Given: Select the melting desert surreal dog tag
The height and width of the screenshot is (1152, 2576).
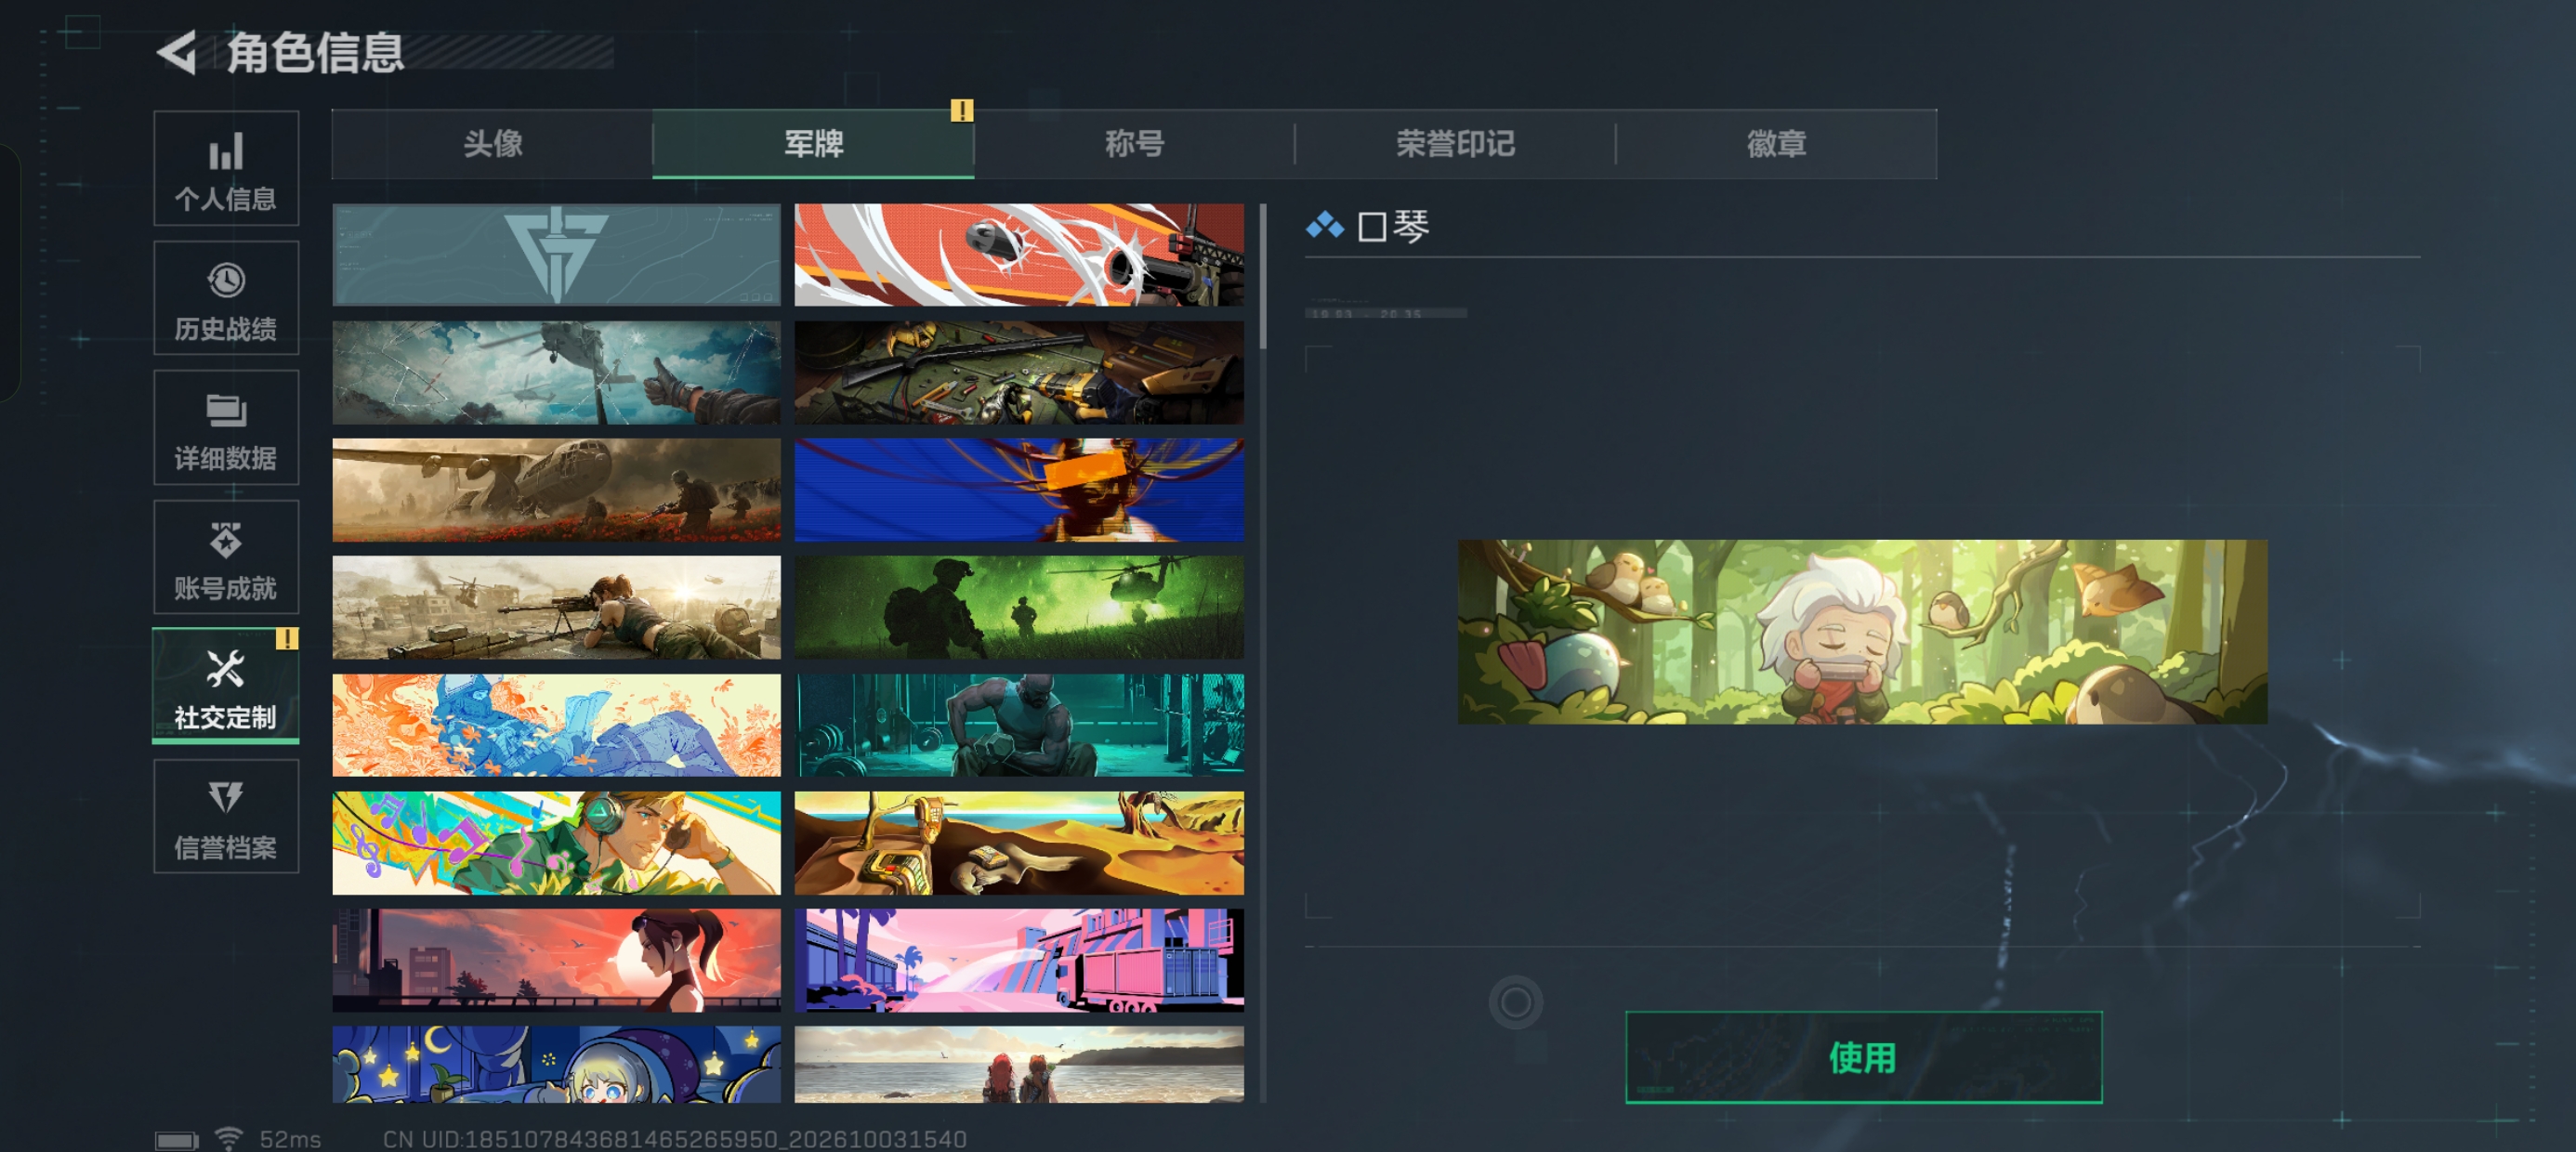Looking at the screenshot, I should click(1019, 843).
